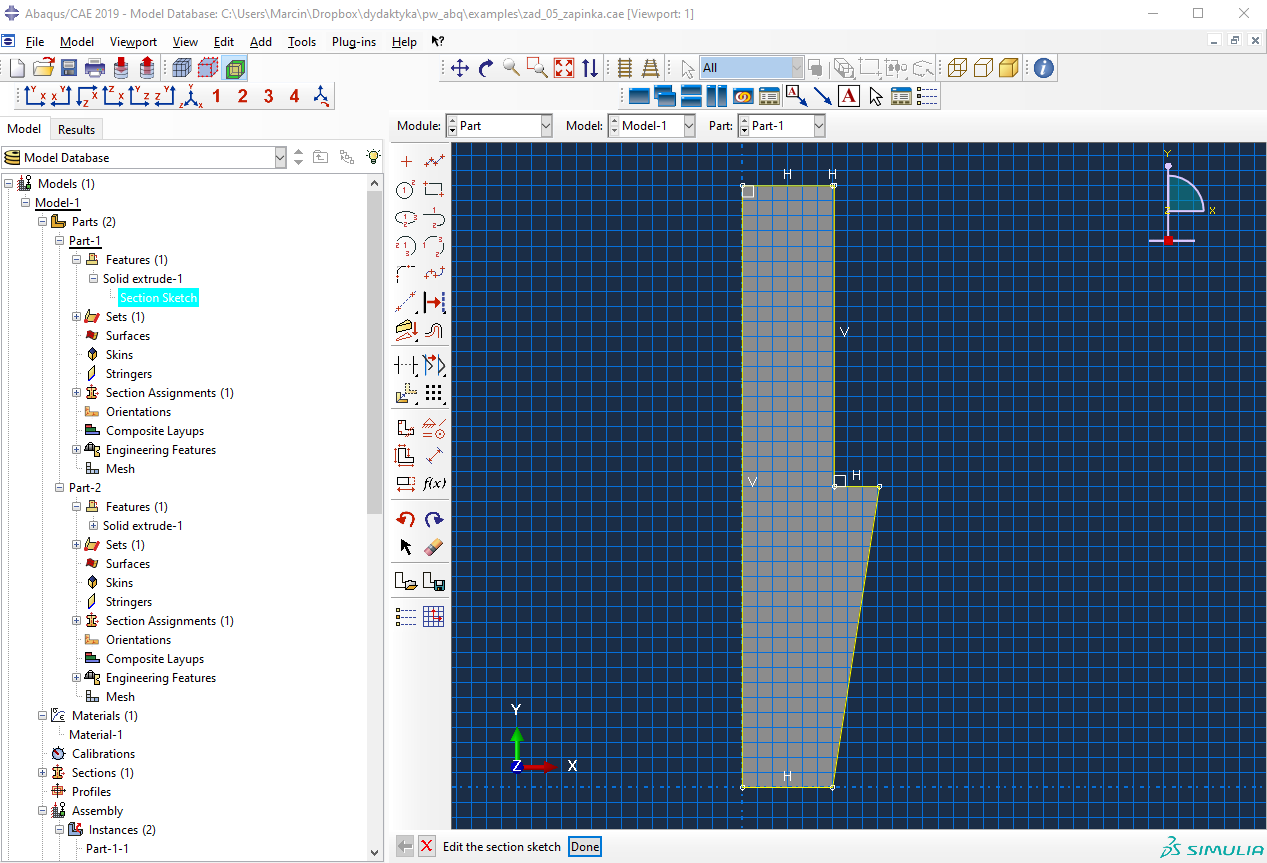Toggle wireframe render style

coord(957,68)
